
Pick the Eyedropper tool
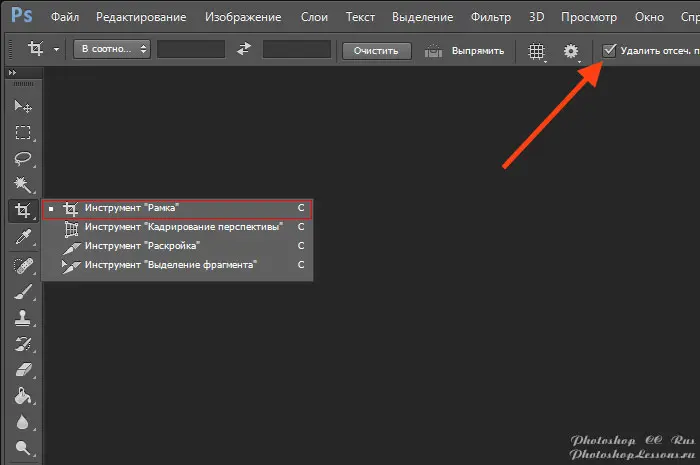(x=22, y=237)
